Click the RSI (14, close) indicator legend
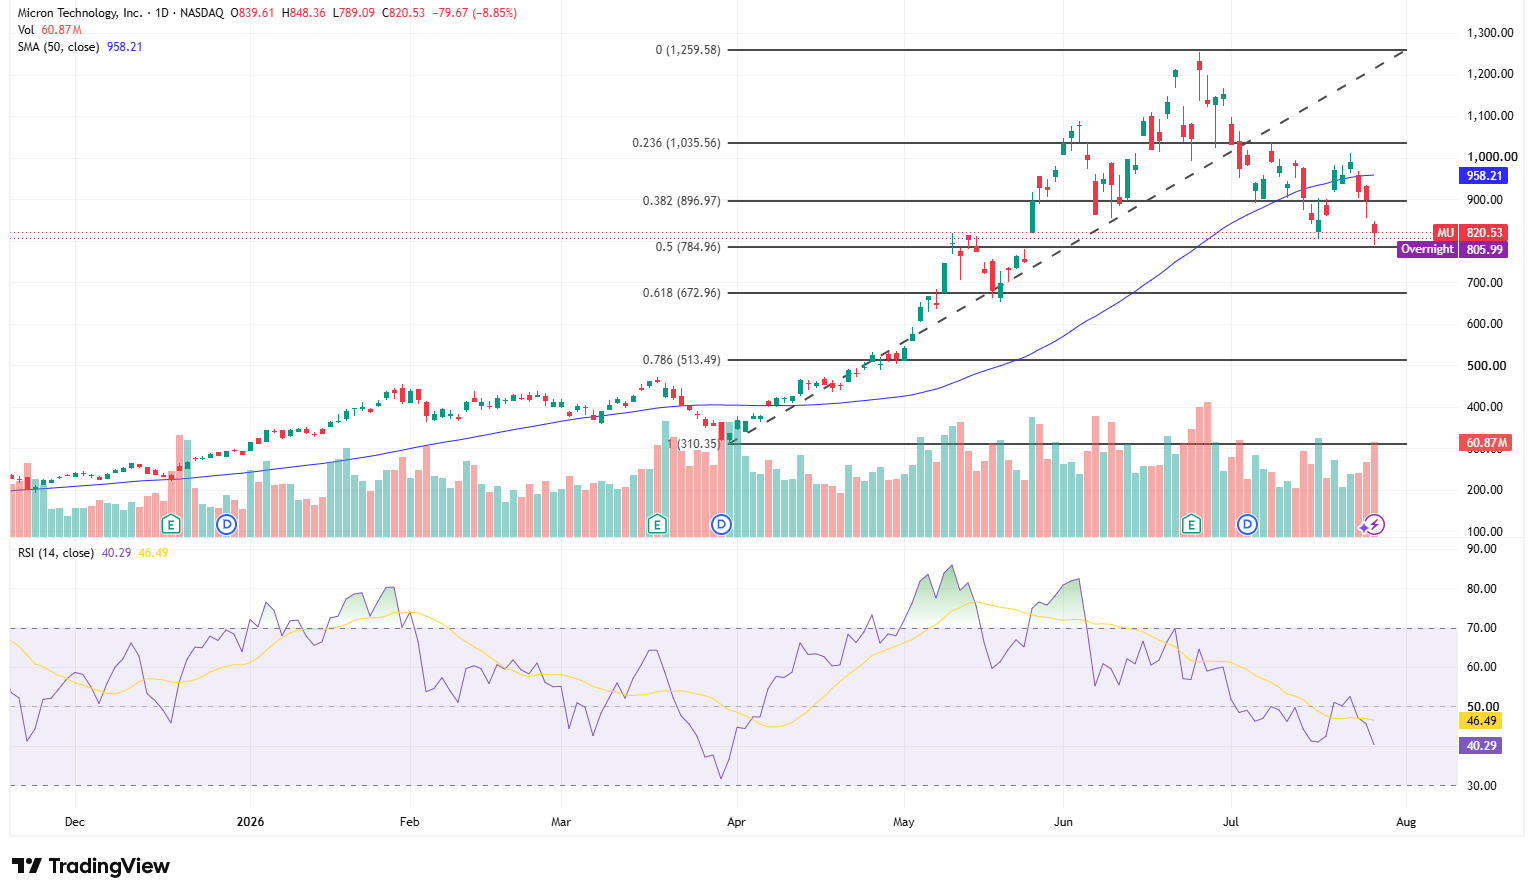 click(56, 553)
